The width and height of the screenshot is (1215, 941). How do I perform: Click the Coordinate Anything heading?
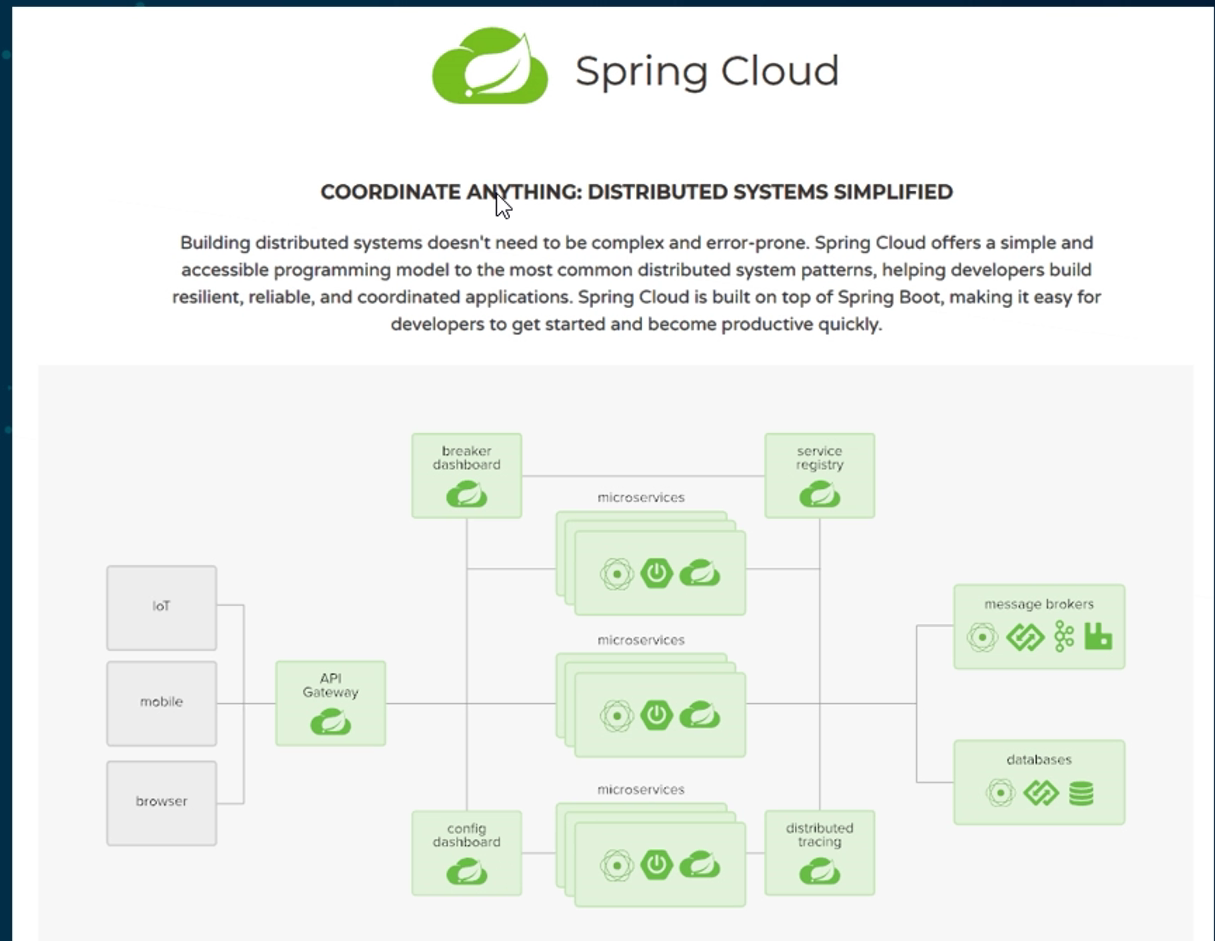(x=636, y=192)
